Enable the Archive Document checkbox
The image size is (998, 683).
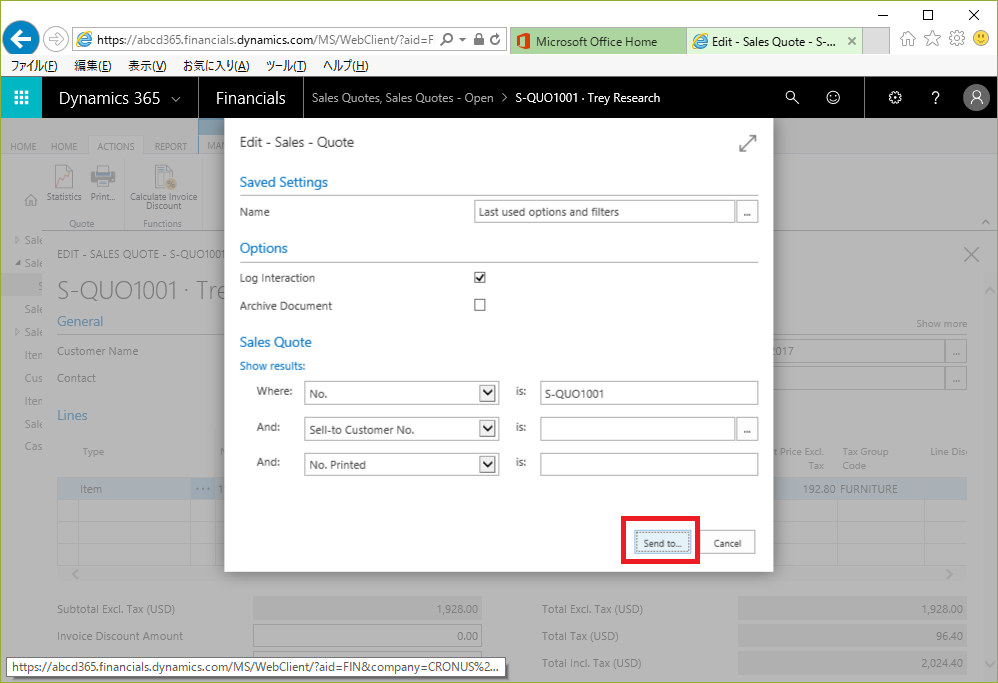(480, 306)
